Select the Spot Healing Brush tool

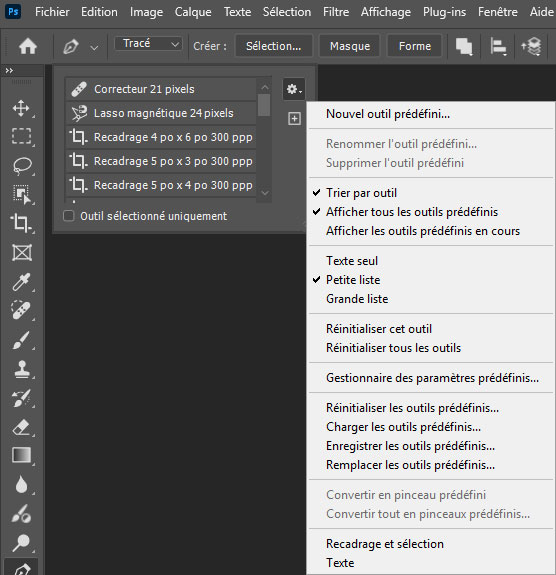click(x=21, y=310)
